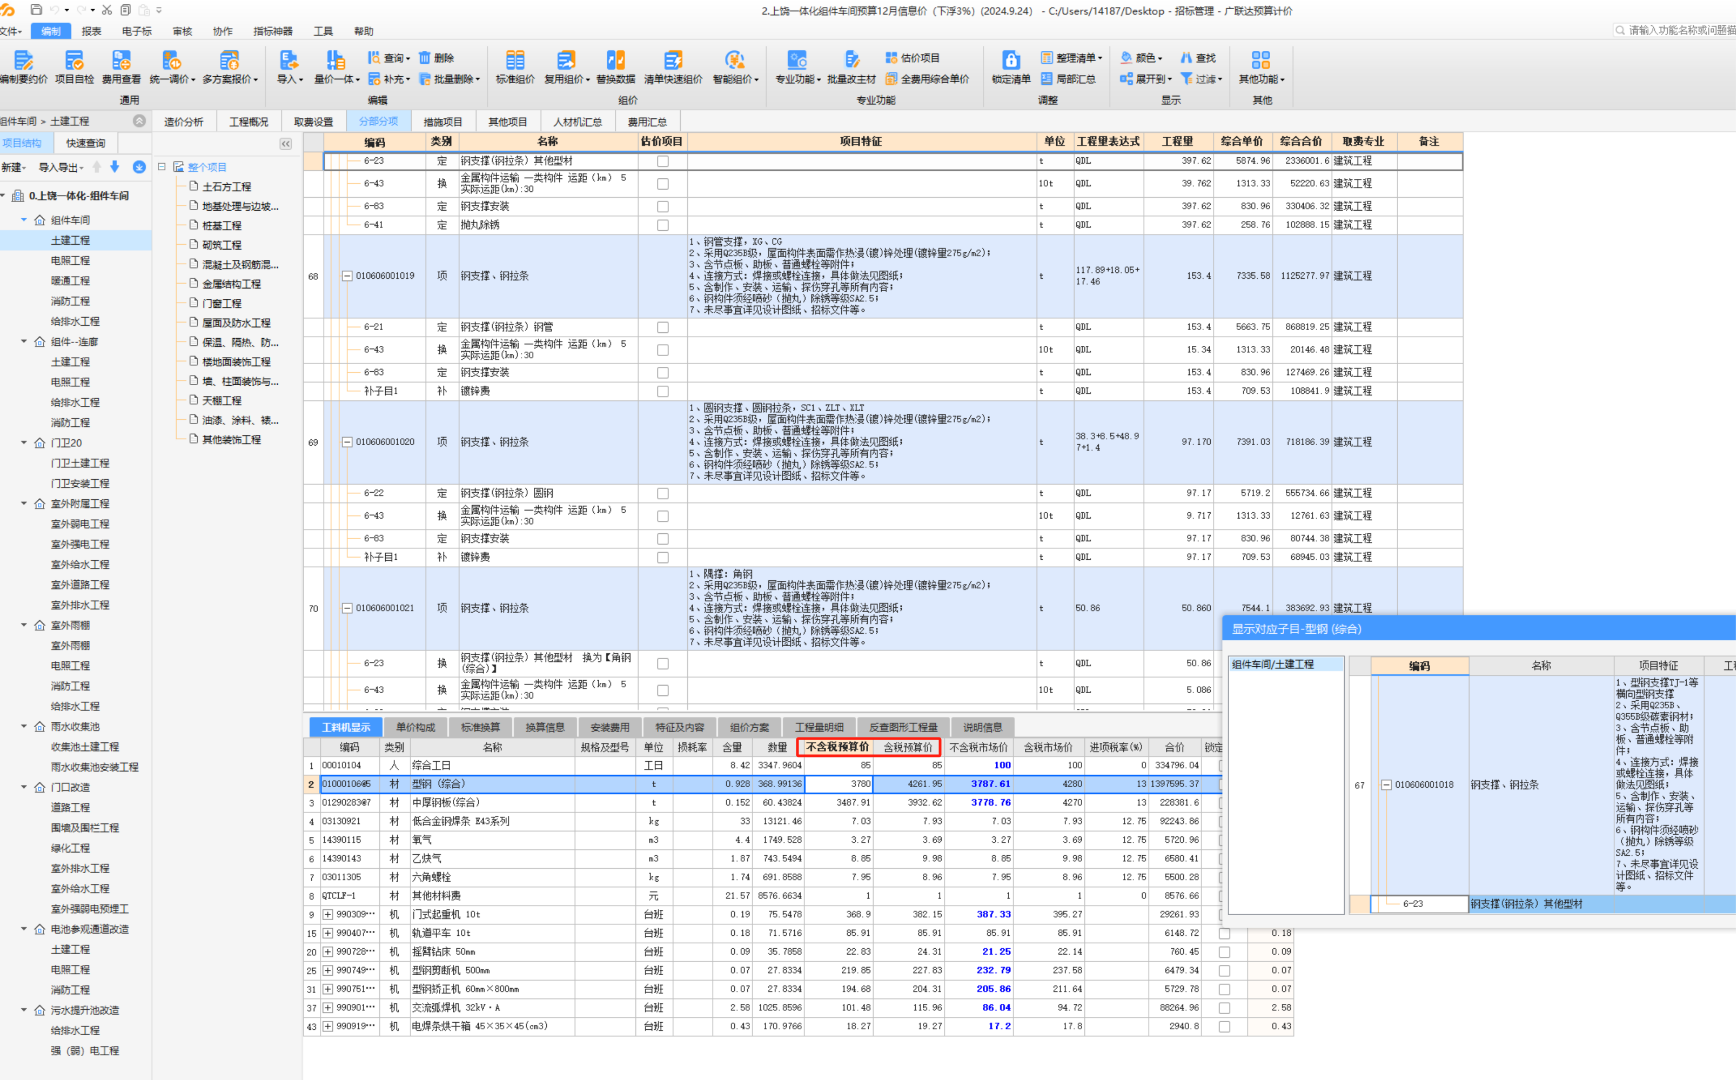Toggle lock checkbox for 电焊条烘干箱 row

point(1224,1026)
